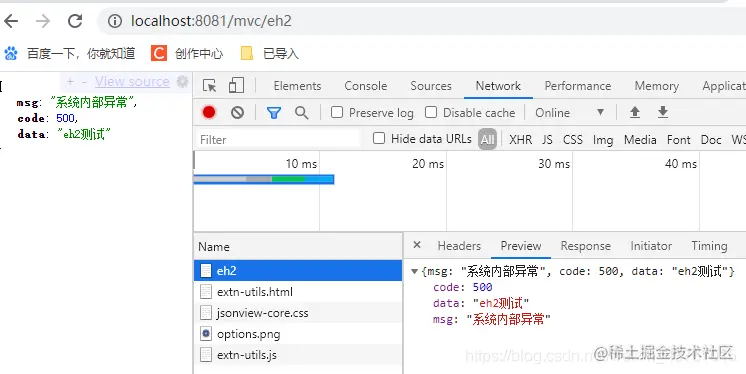Screen dimensions: 746x374
Task: Filter requests by CSS
Action: (x=572, y=139)
